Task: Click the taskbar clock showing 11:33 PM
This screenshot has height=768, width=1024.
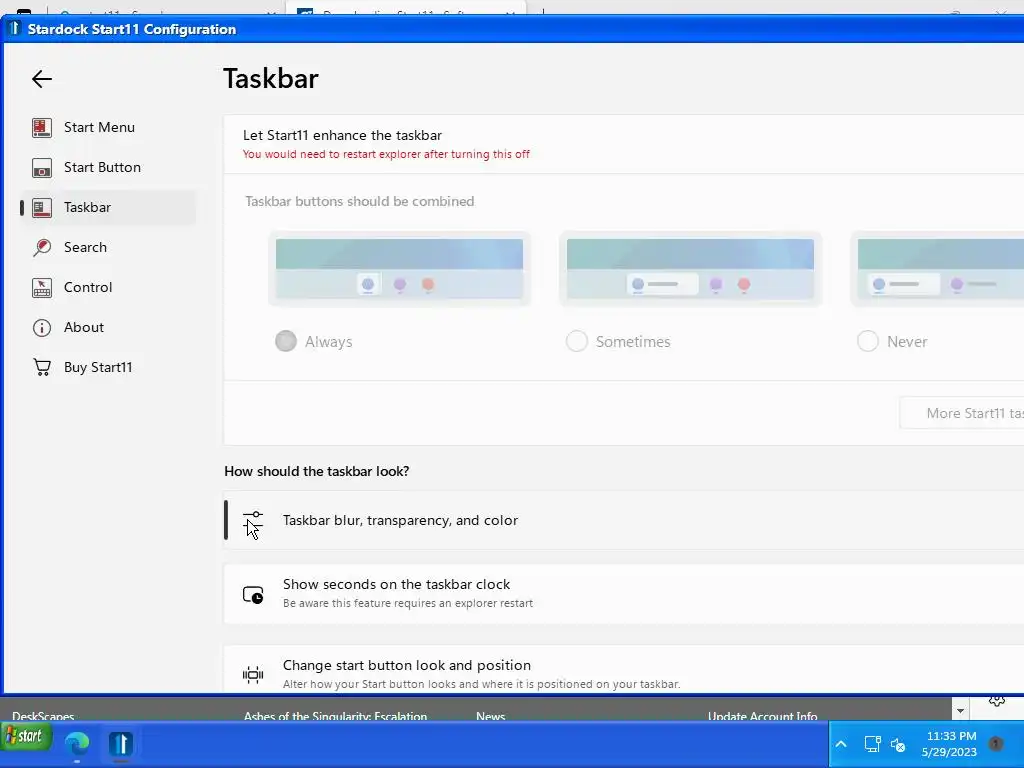Action: tap(950, 744)
